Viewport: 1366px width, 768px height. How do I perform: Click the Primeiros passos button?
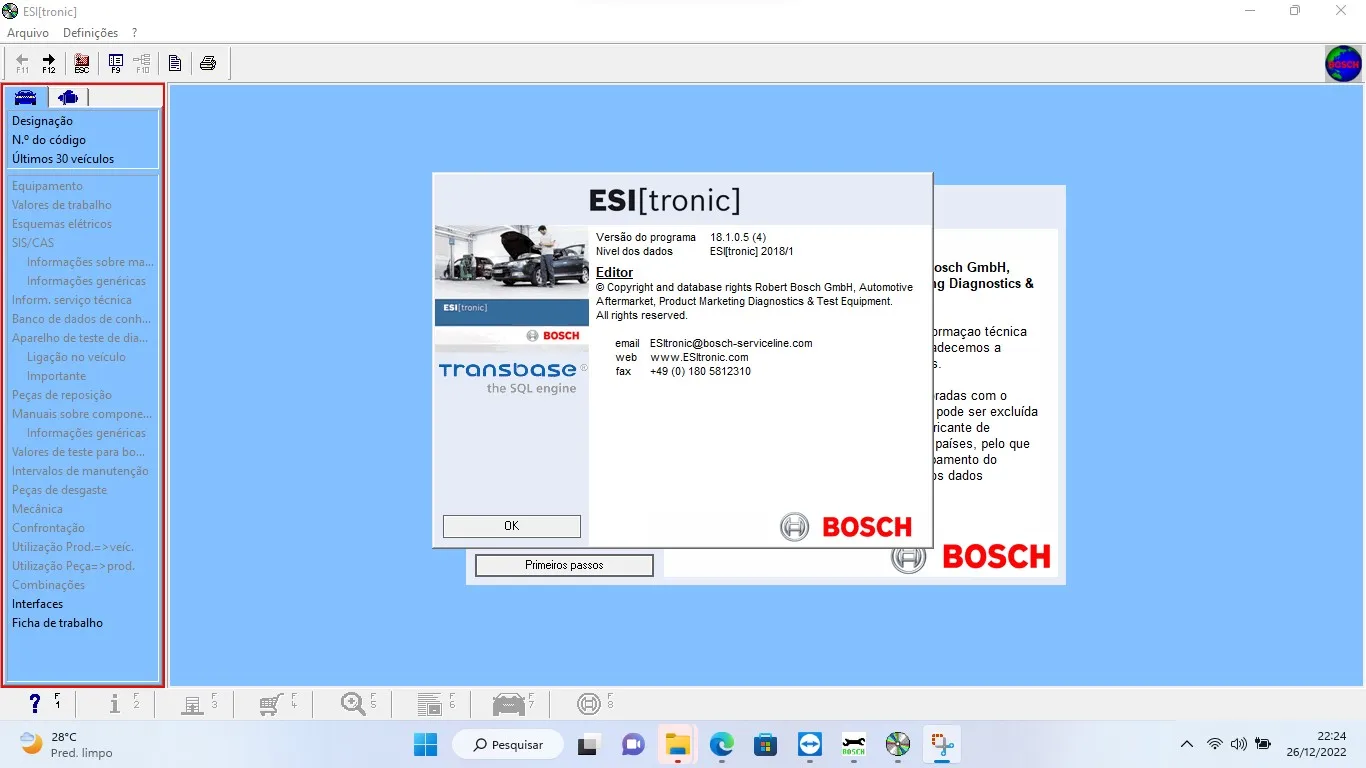click(x=564, y=565)
